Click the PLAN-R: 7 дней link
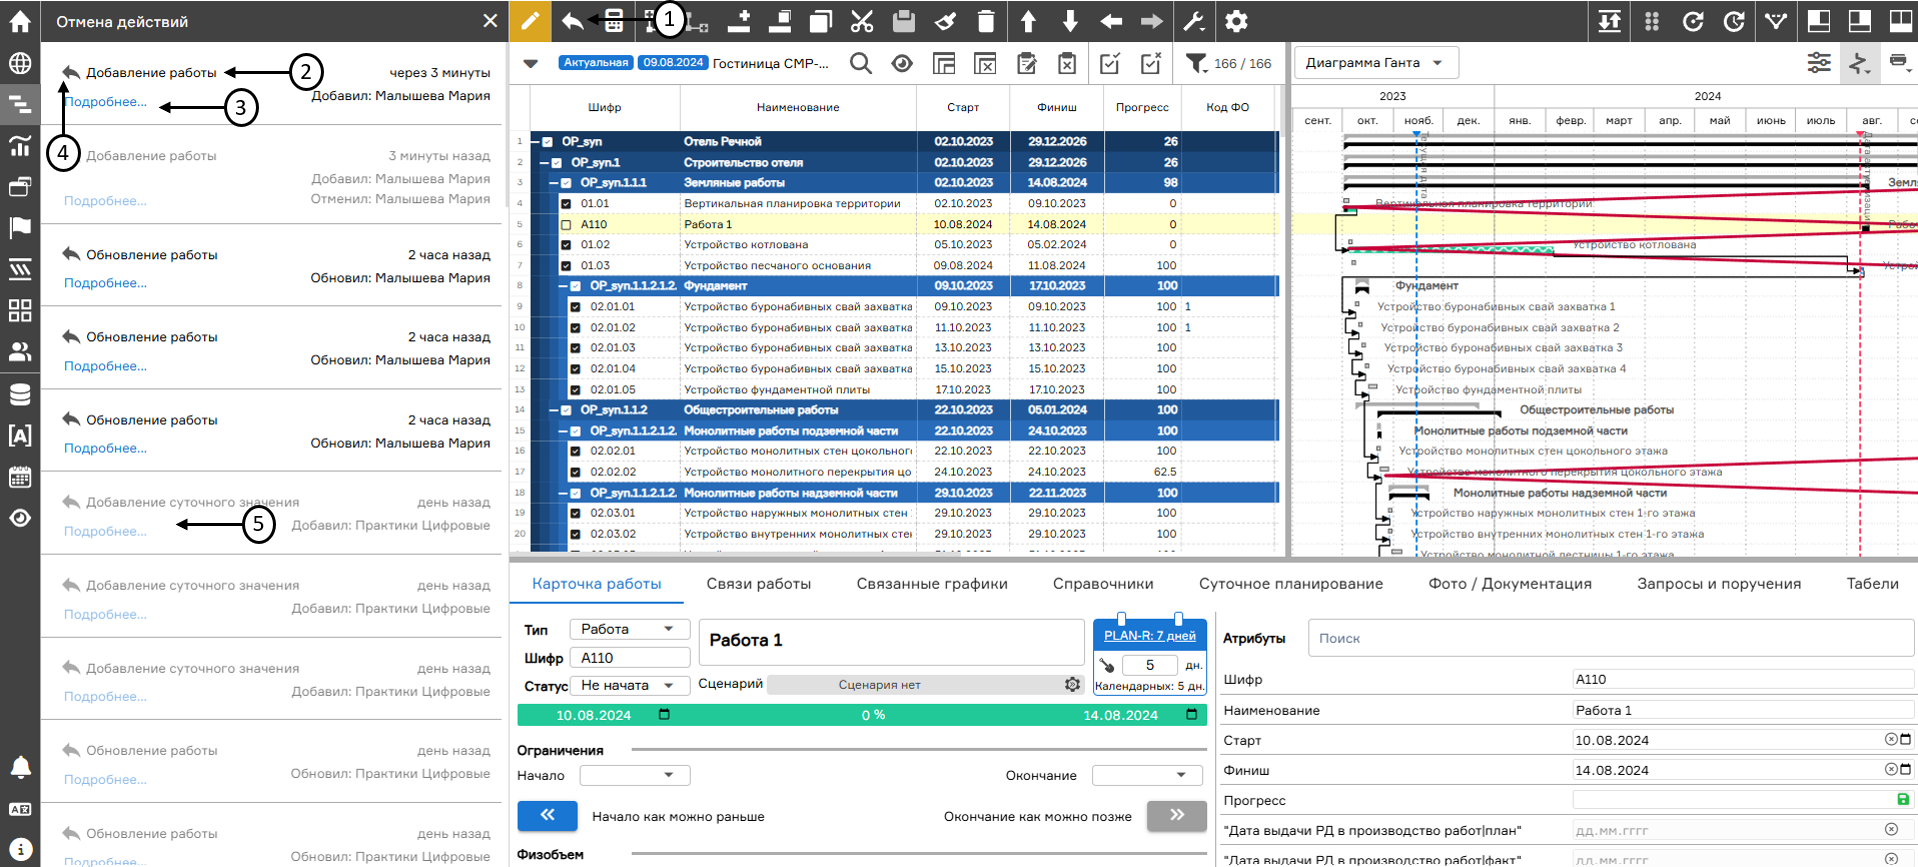 pyautogui.click(x=1150, y=636)
